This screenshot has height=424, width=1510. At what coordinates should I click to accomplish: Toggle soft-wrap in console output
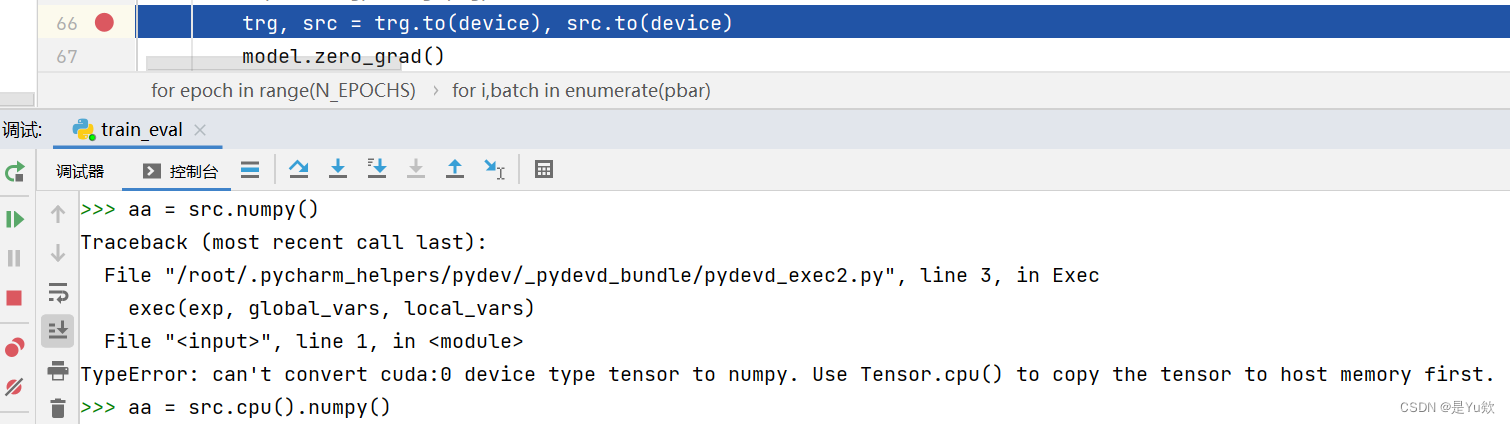point(58,293)
